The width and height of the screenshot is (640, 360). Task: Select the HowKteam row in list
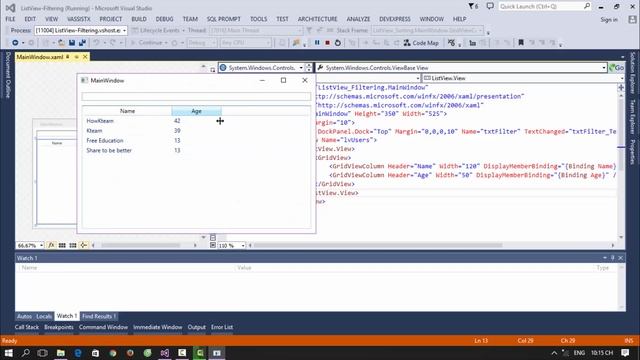[x=196, y=121]
